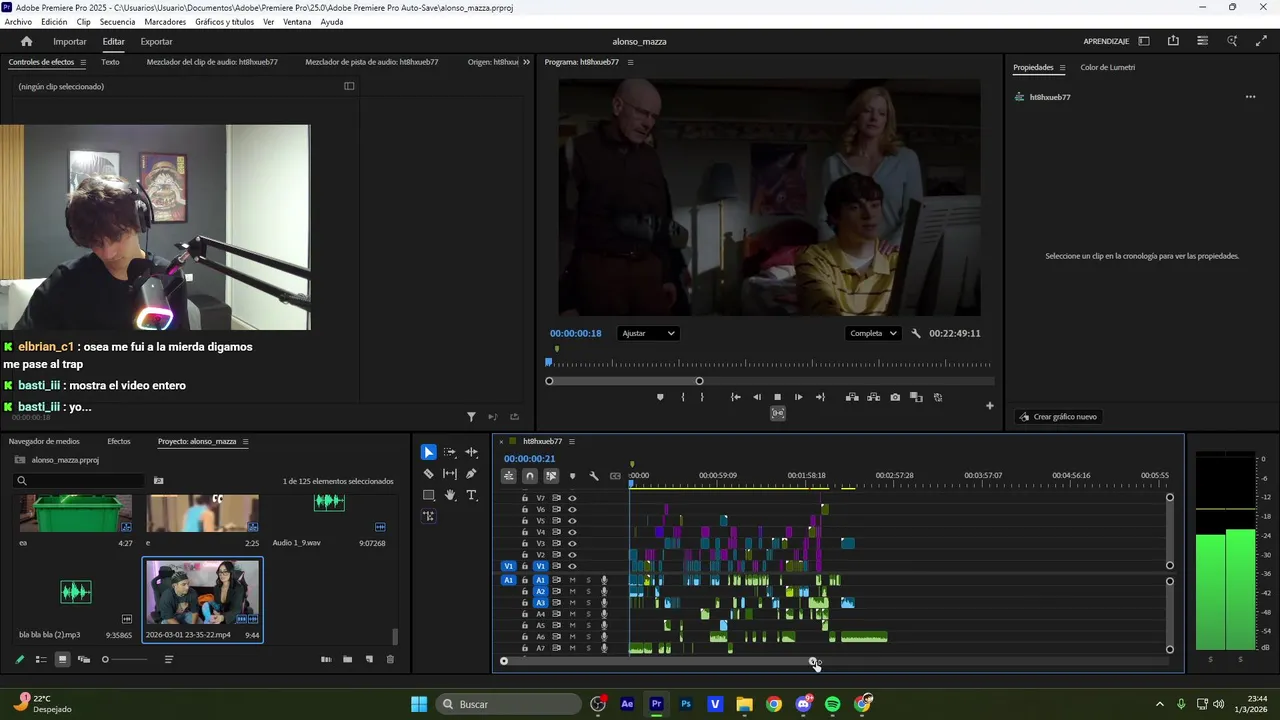Enable voice-over record on track A6
This screenshot has height=720, width=1280.
(604, 637)
